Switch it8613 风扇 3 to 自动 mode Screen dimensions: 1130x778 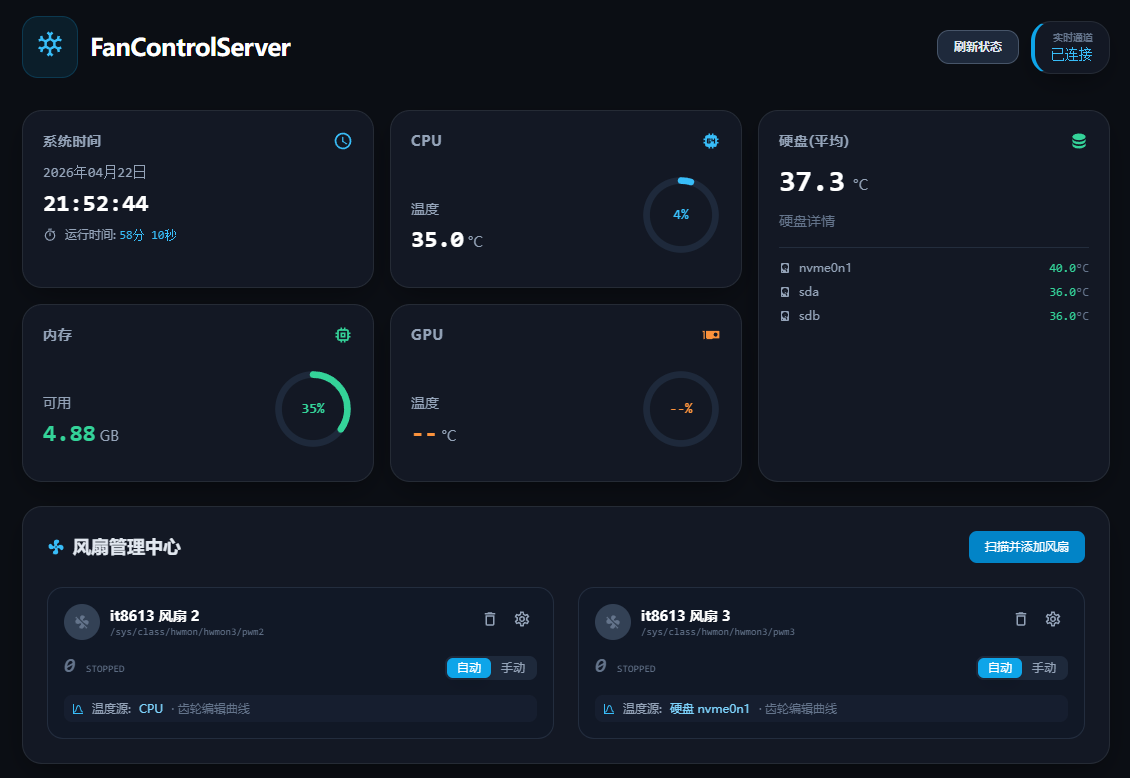point(1000,668)
